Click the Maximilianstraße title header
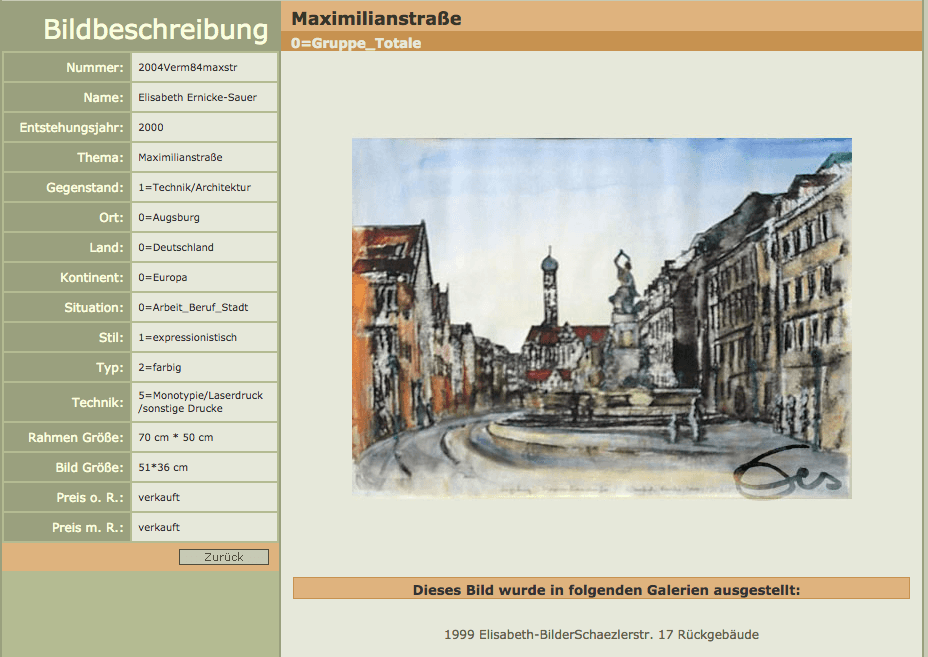The height and width of the screenshot is (657, 928). pos(376,18)
